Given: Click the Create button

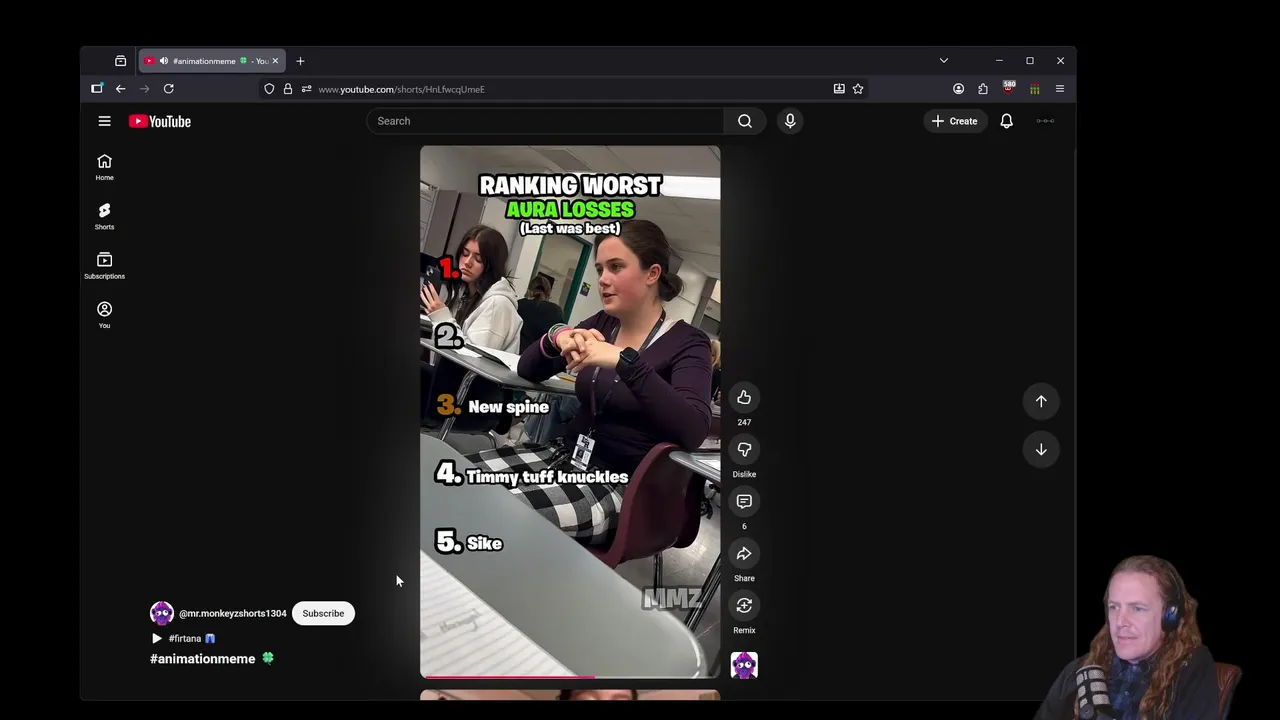Looking at the screenshot, I should [x=955, y=121].
